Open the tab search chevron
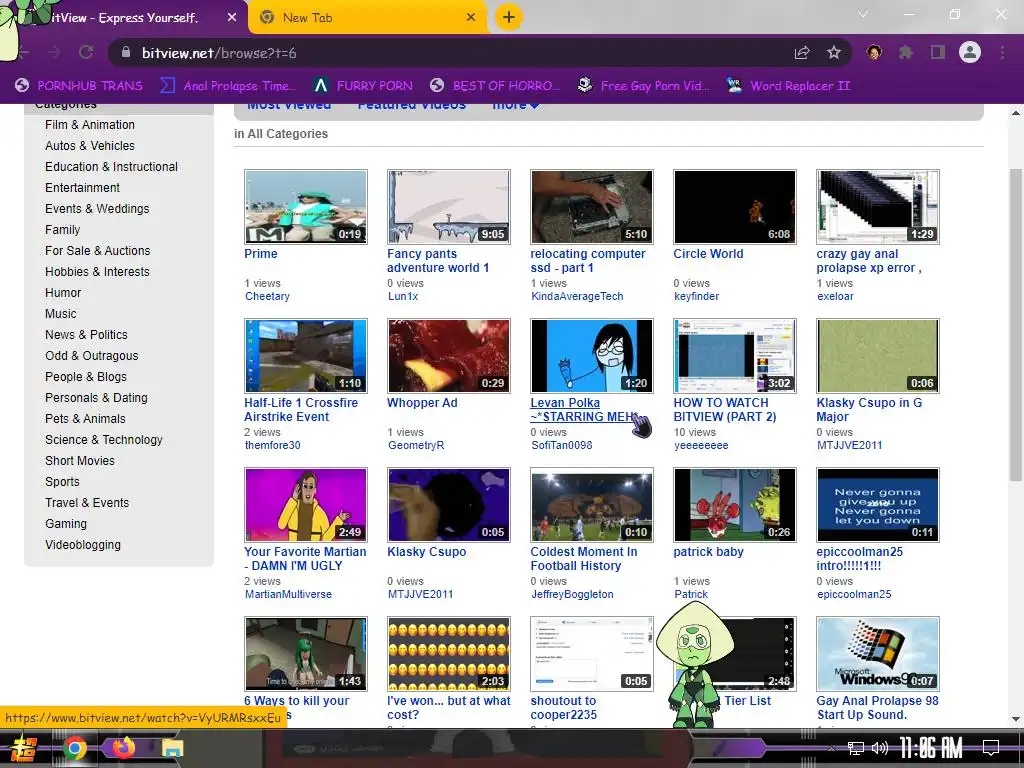 coord(863,14)
